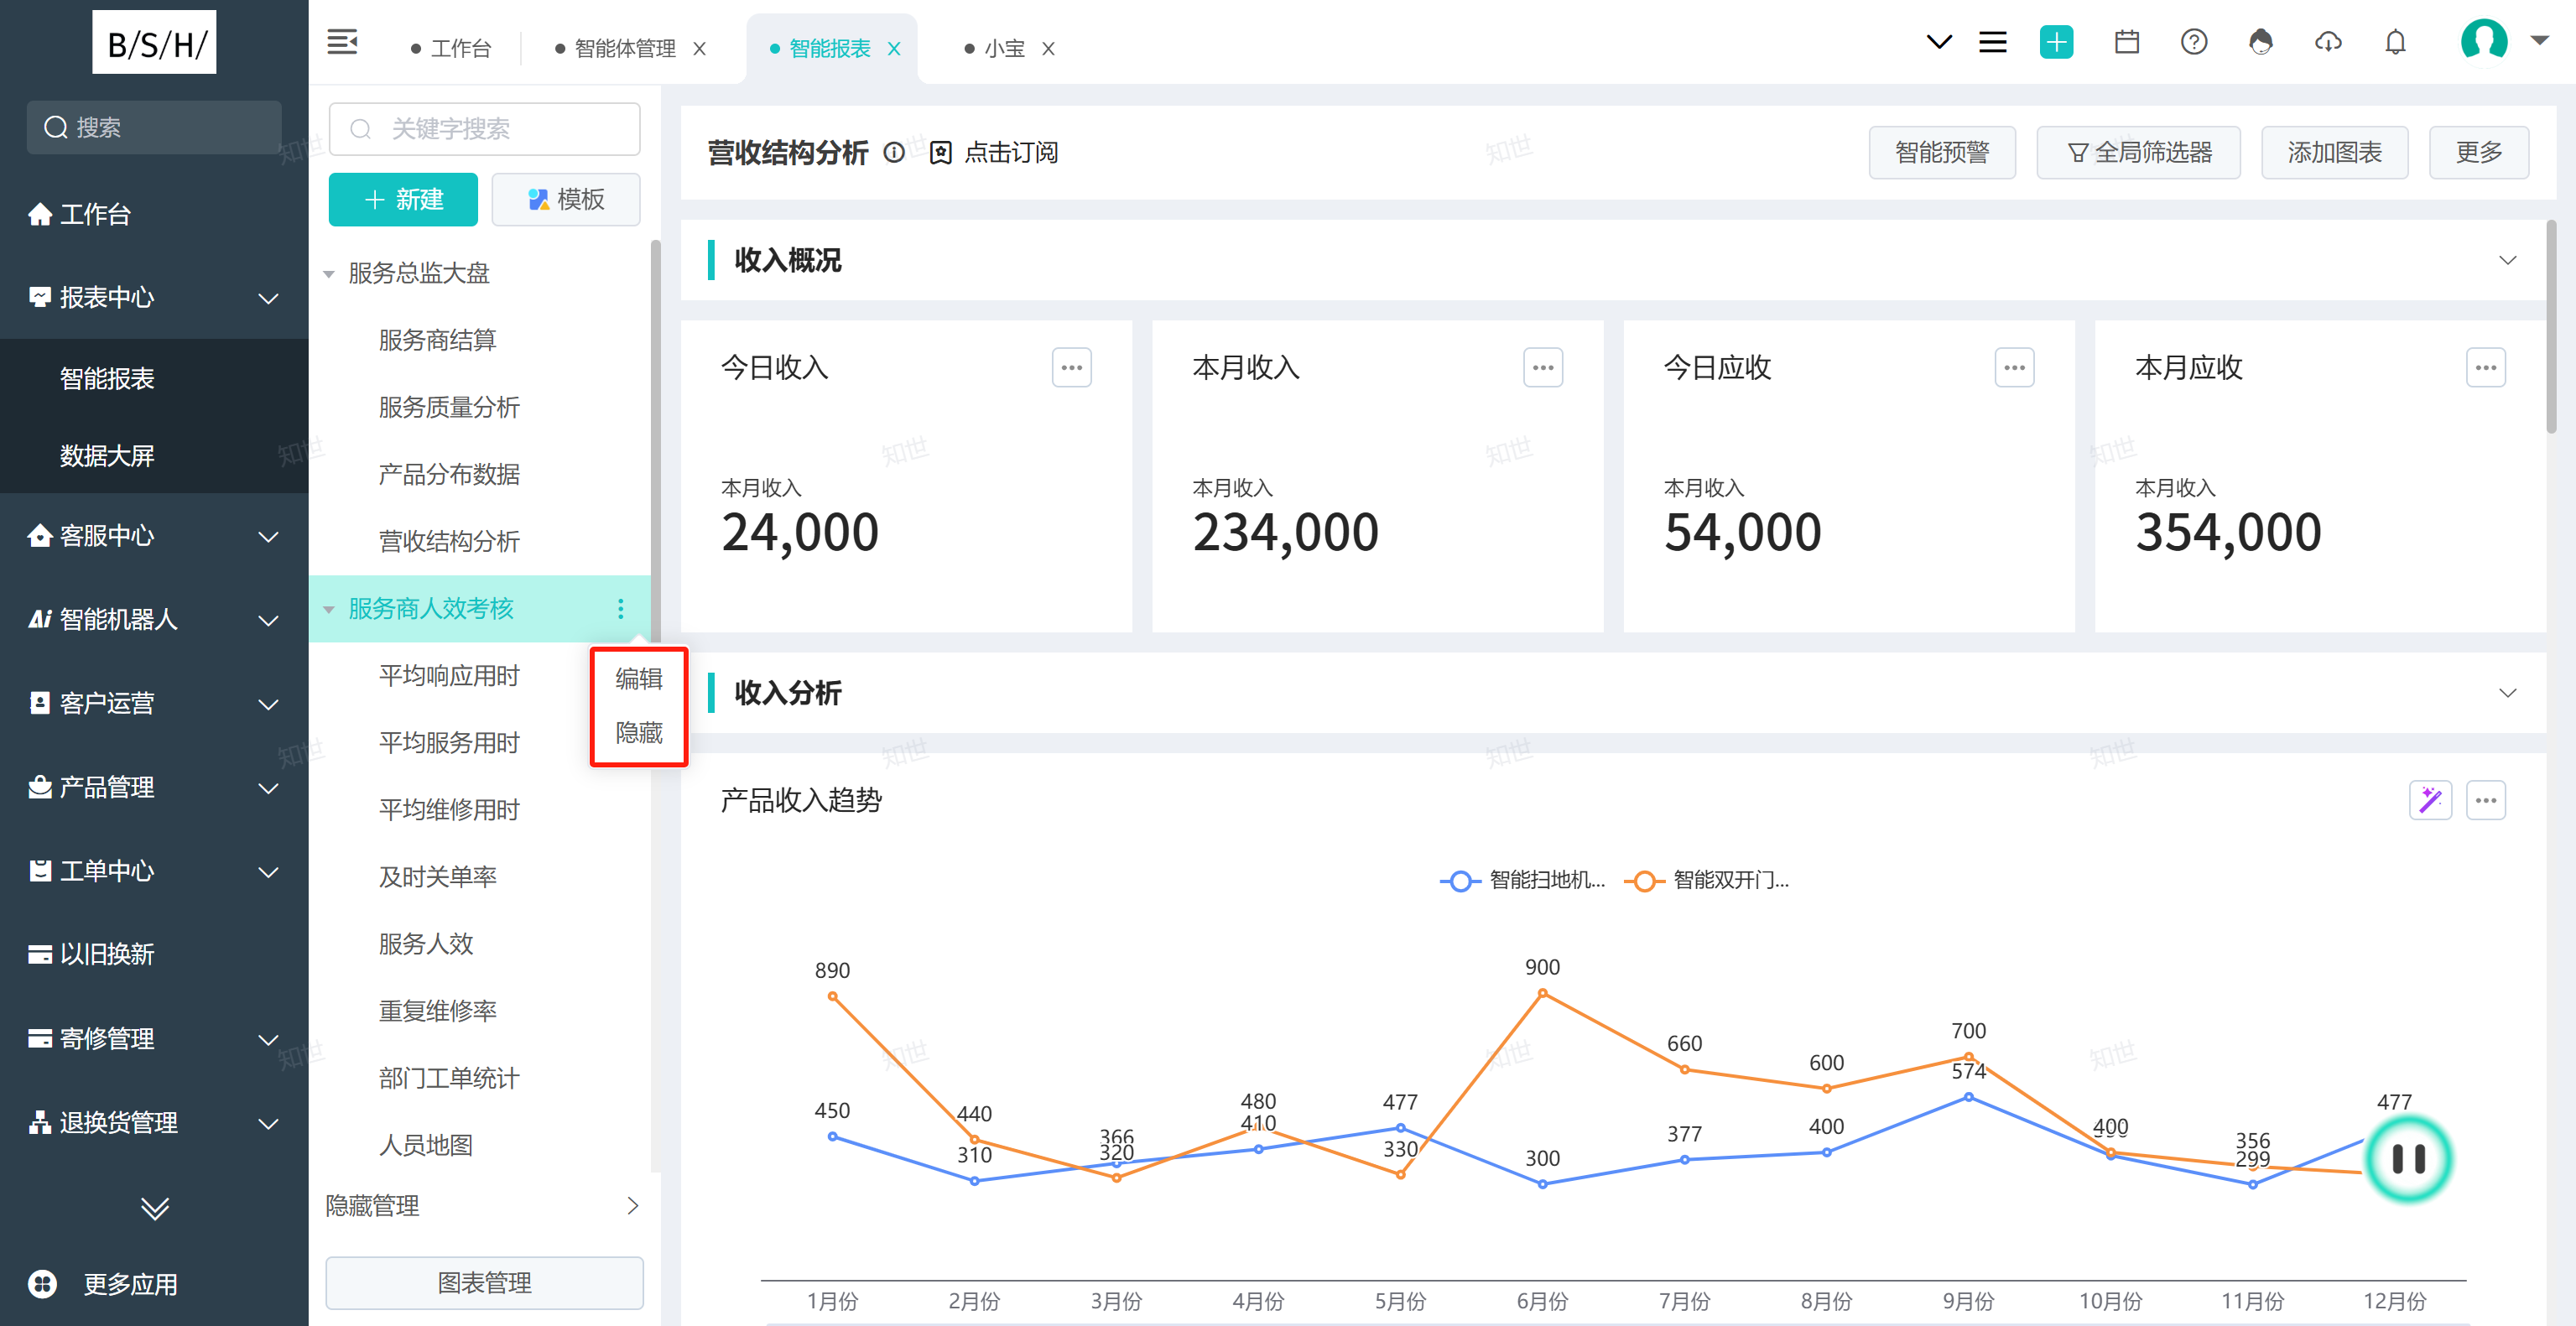This screenshot has width=2576, height=1326.
Task: Click the 更多 button in the header
Action: coord(2479,152)
